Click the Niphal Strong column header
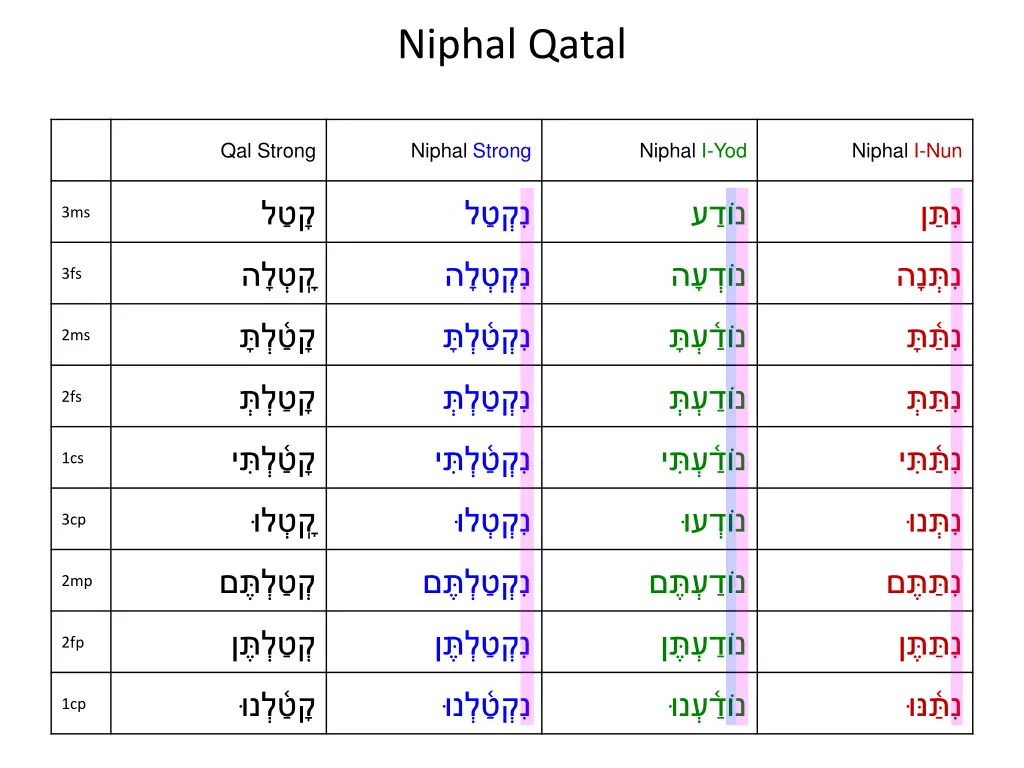This screenshot has width=1024, height=768. 471,151
